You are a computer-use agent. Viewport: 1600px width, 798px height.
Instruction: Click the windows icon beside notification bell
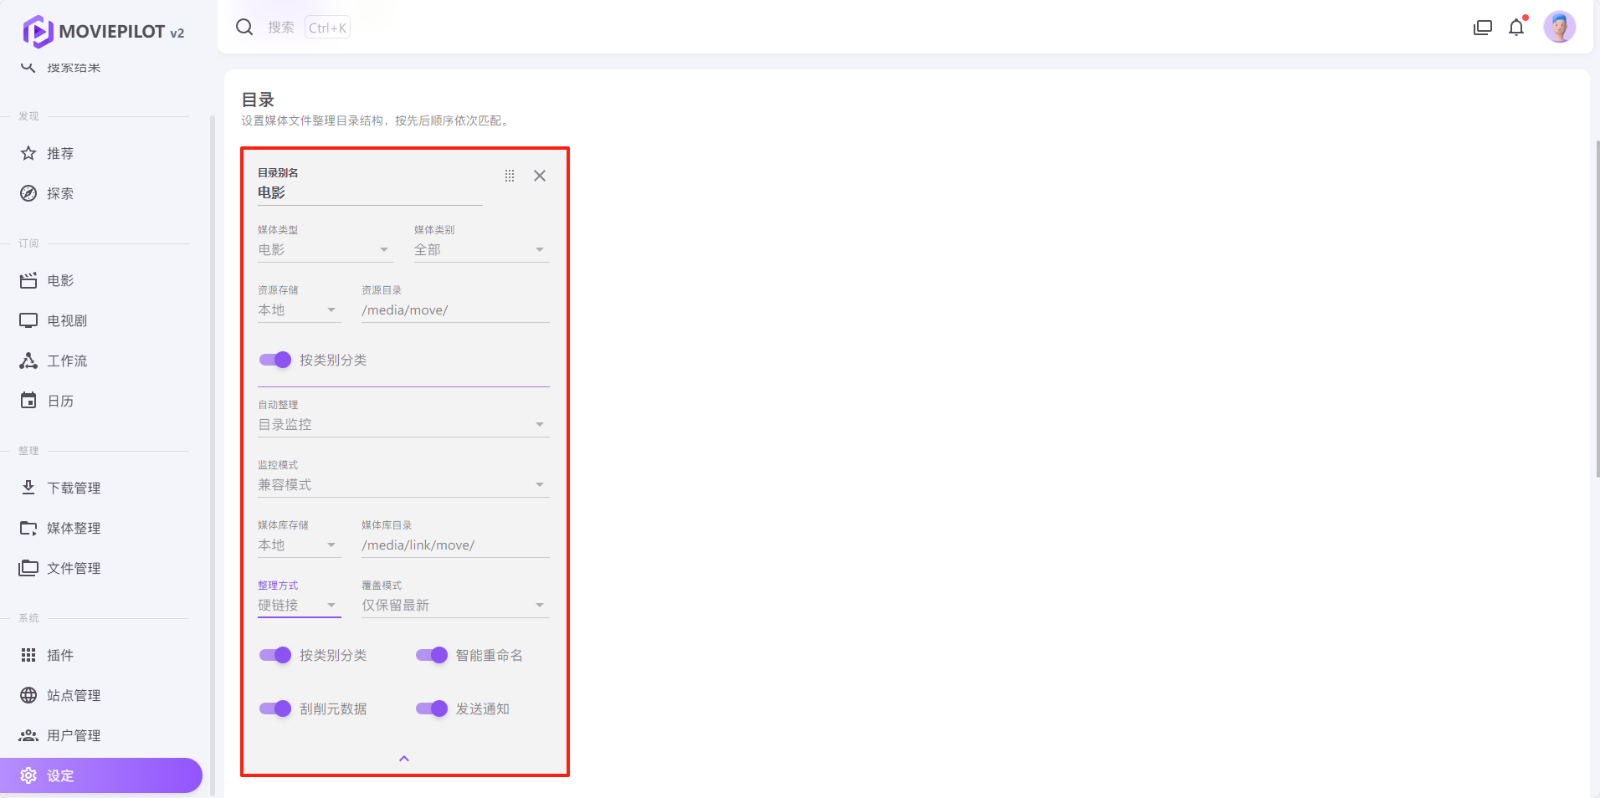[1482, 27]
